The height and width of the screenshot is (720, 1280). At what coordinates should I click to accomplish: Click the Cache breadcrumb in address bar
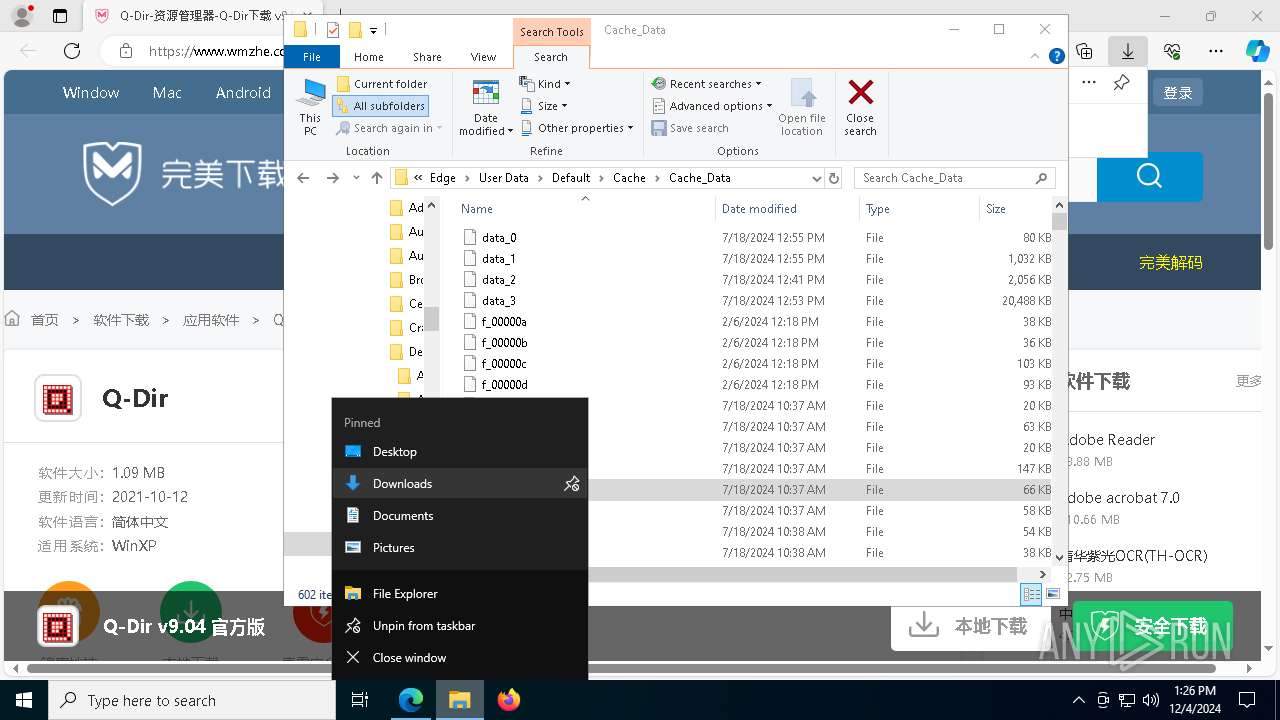pyautogui.click(x=629, y=178)
